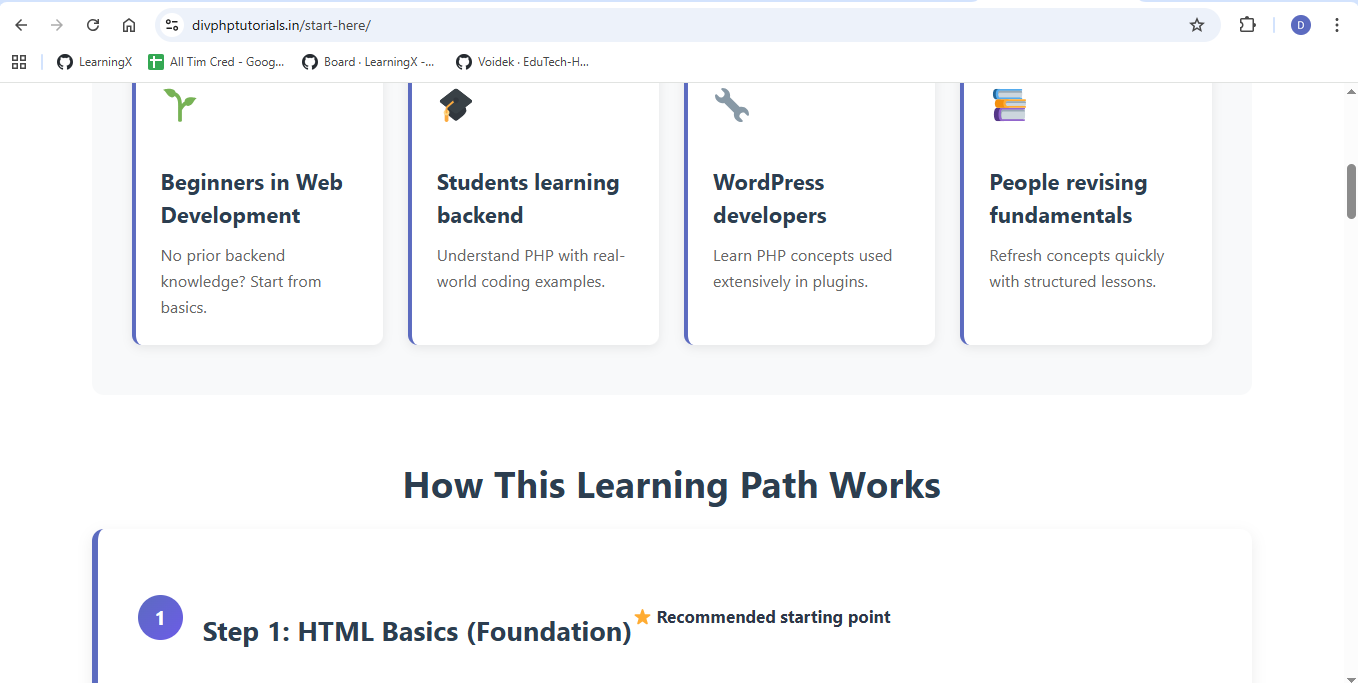Click the stacked books icon above People revising fundamentals

tap(1008, 104)
